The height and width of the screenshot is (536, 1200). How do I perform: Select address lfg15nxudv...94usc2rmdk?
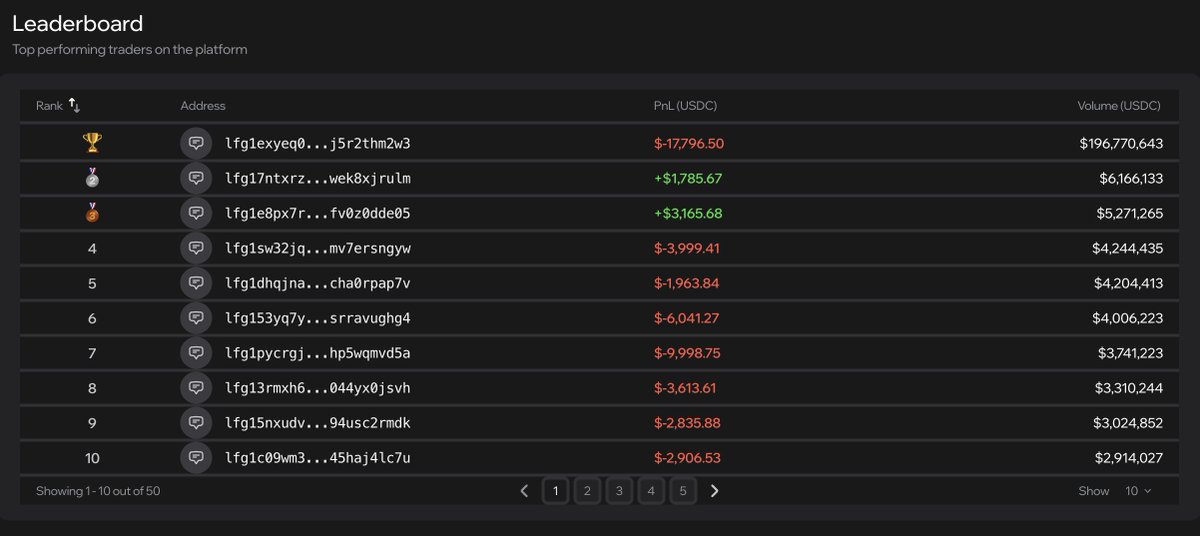point(318,423)
